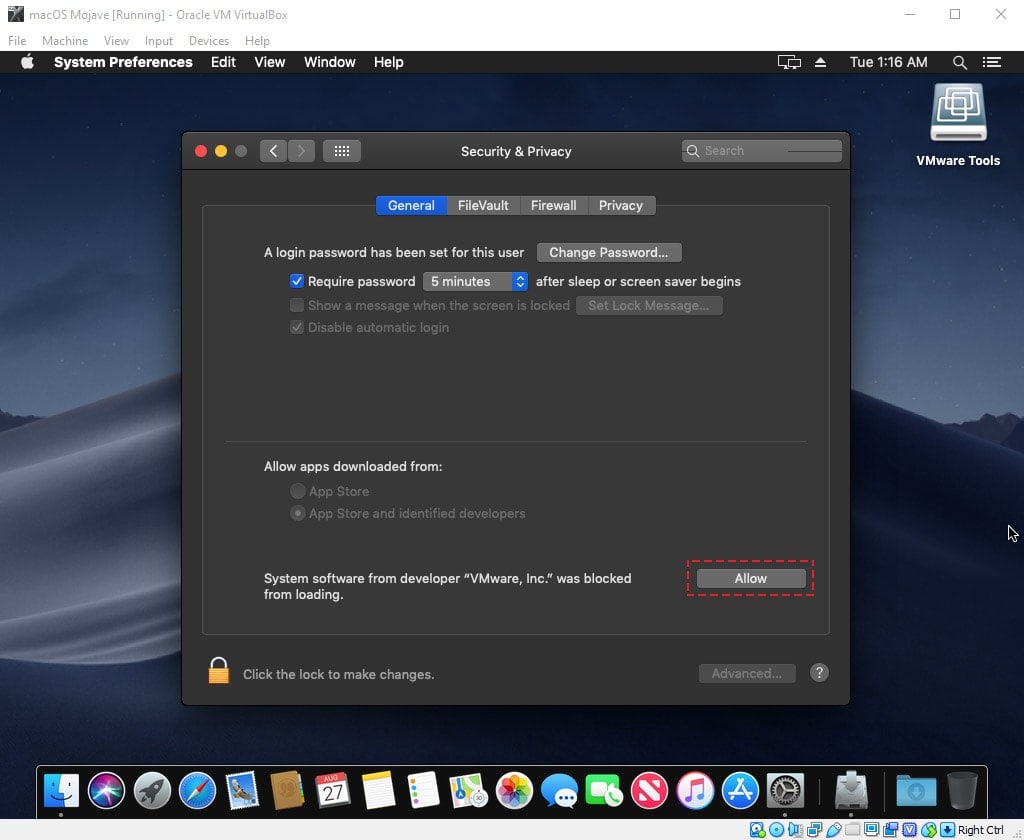The height and width of the screenshot is (840, 1024).
Task: Open iTunes music note icon
Action: (695, 790)
